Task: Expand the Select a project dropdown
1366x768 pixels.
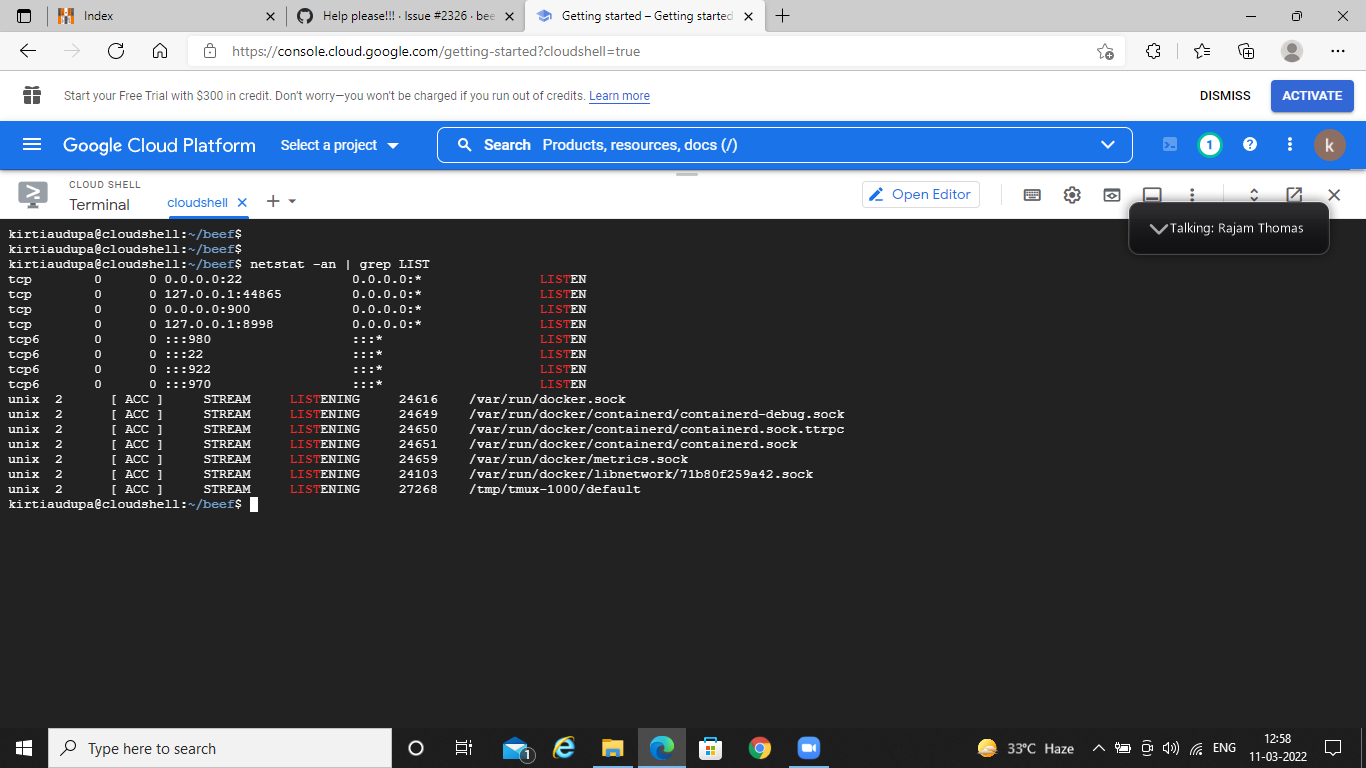Action: [x=339, y=144]
